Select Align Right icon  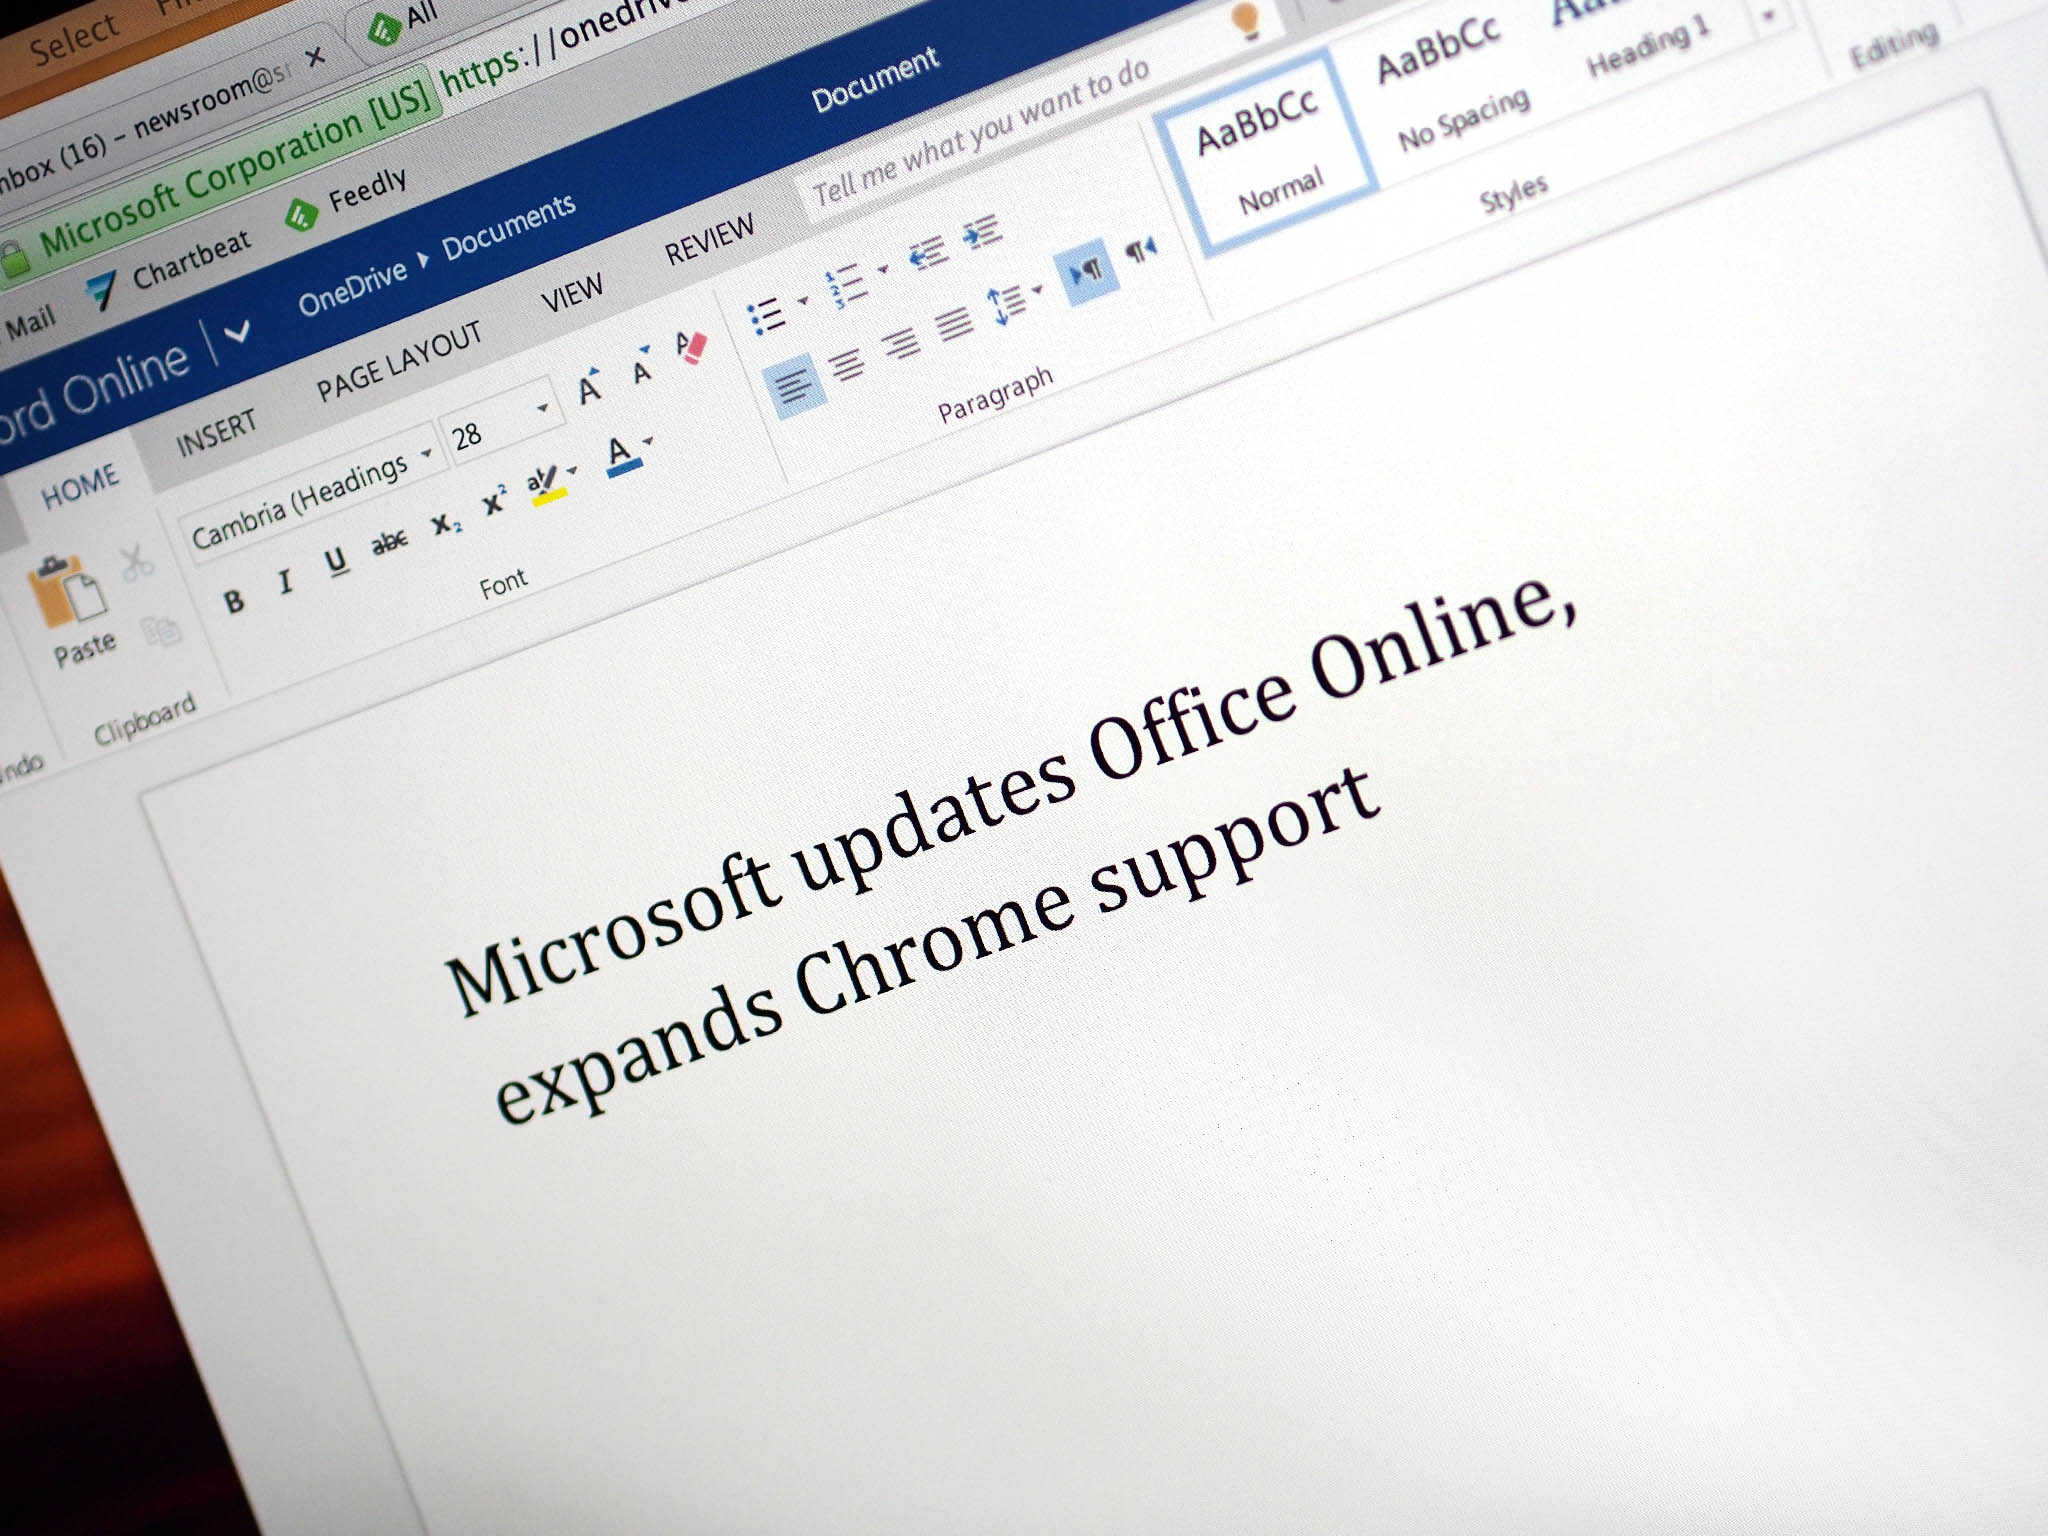coord(902,343)
